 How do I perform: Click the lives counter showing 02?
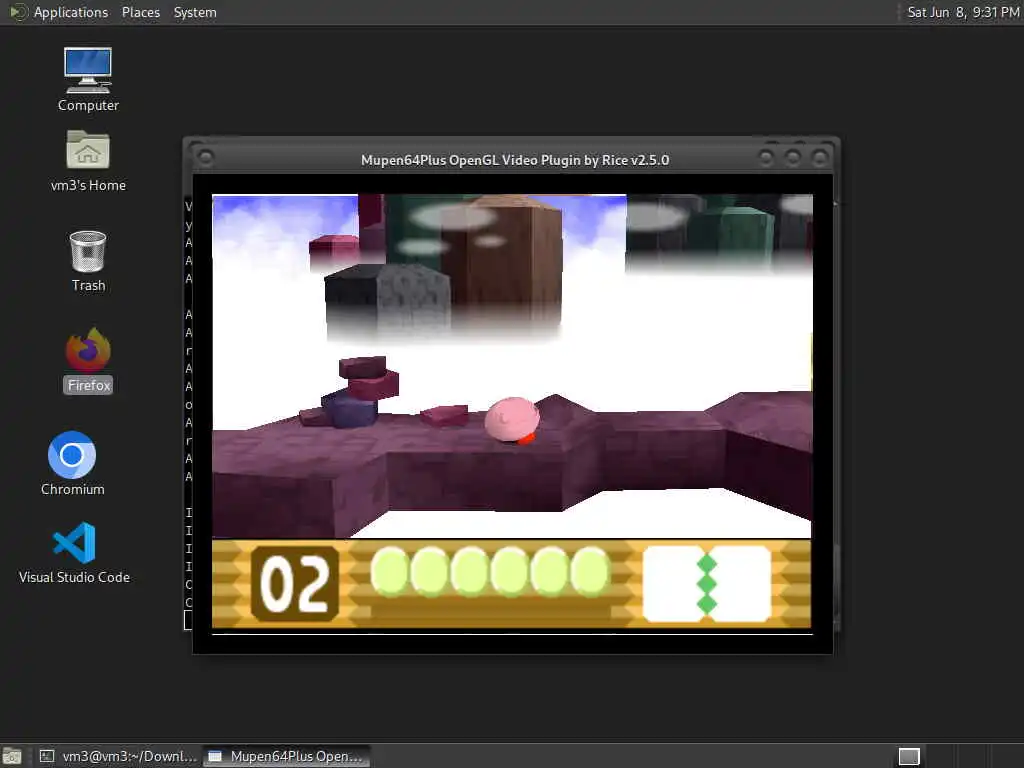coord(295,583)
